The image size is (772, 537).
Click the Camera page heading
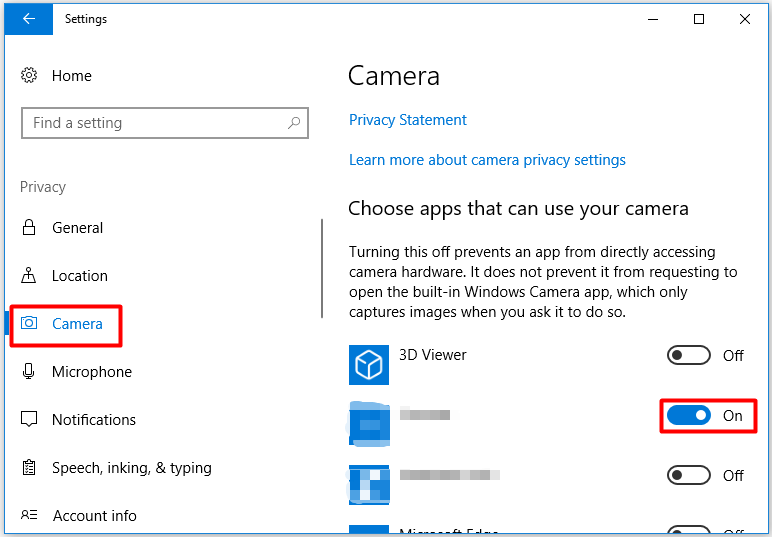point(393,77)
